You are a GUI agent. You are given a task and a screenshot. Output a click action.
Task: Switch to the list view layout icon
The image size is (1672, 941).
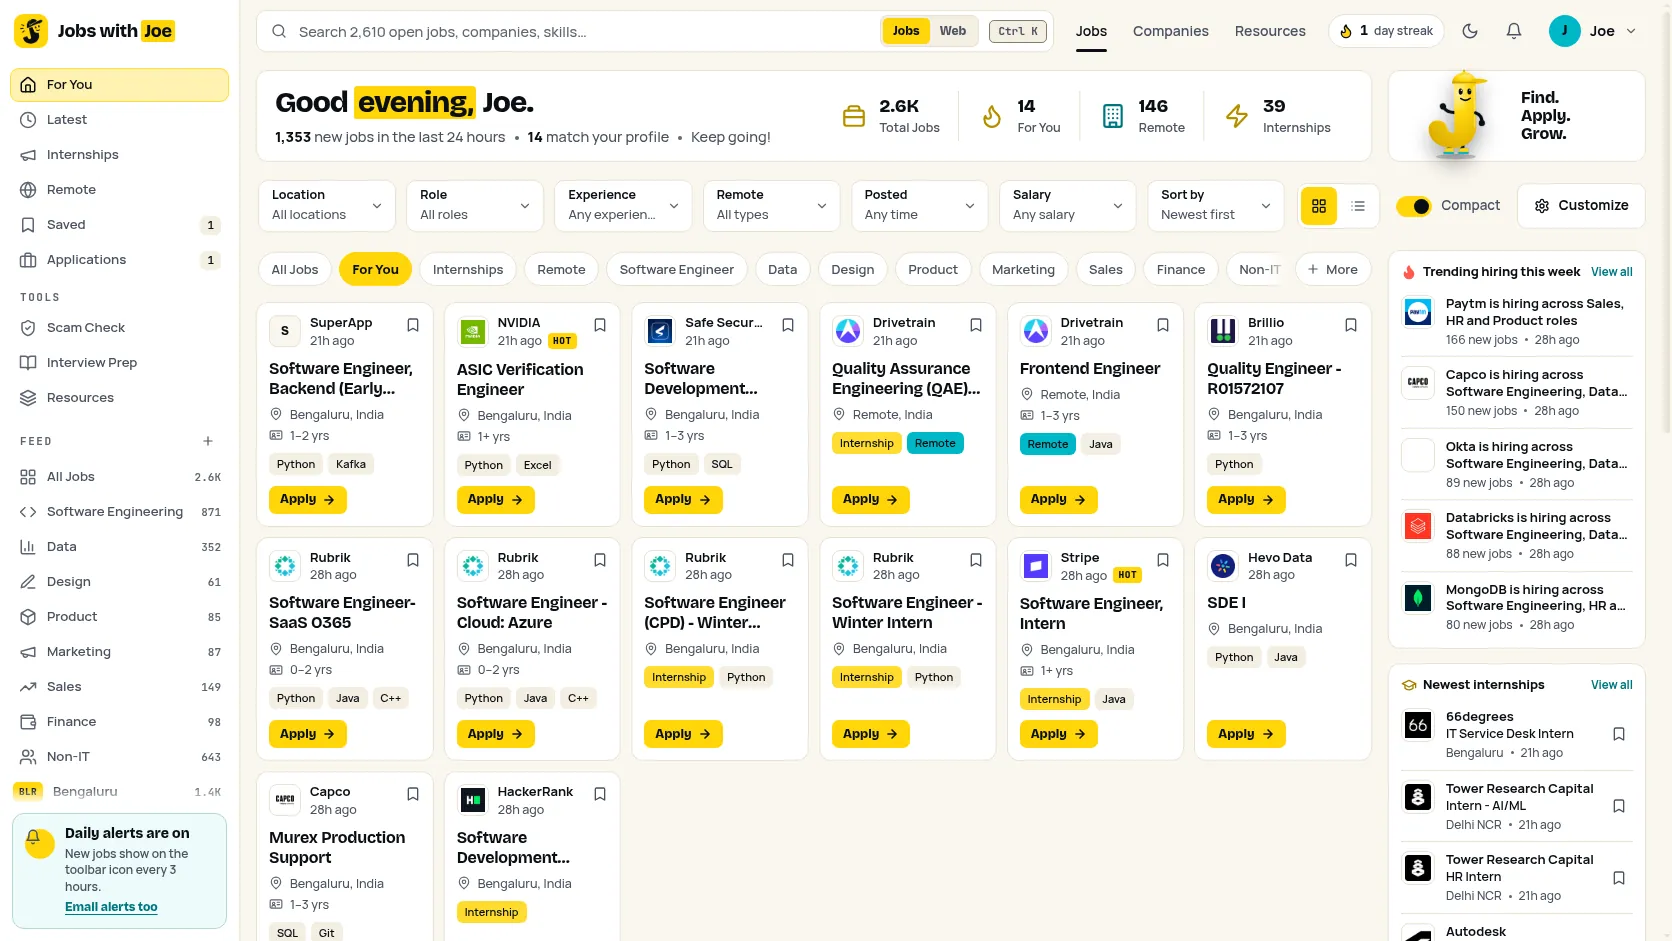pyautogui.click(x=1358, y=206)
